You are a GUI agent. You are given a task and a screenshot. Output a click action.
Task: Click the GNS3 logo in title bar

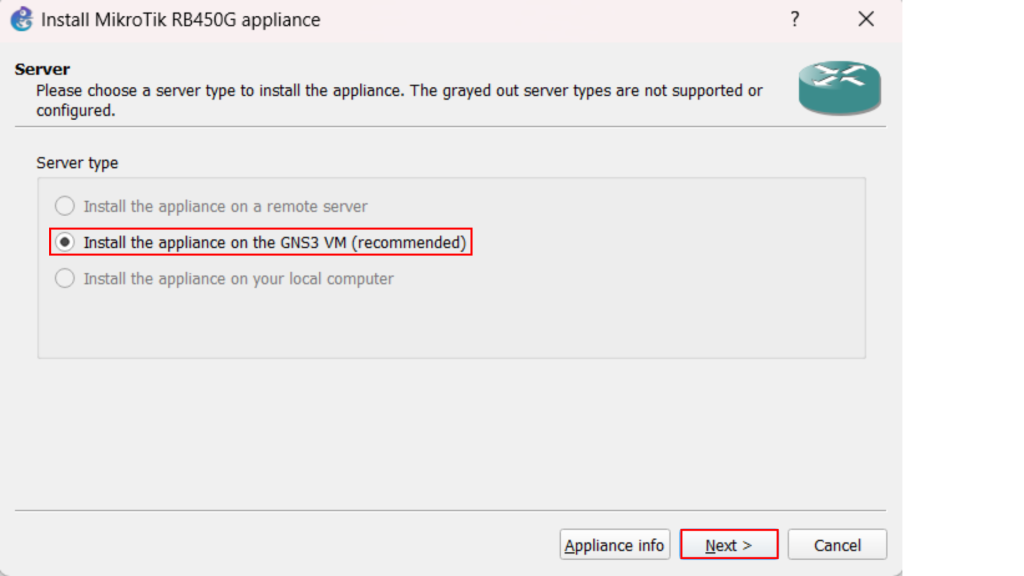coord(21,19)
